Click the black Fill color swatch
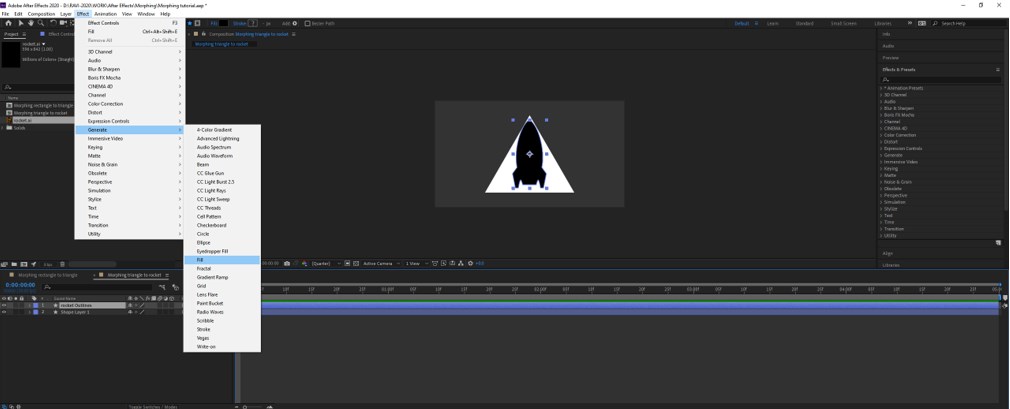 224,23
